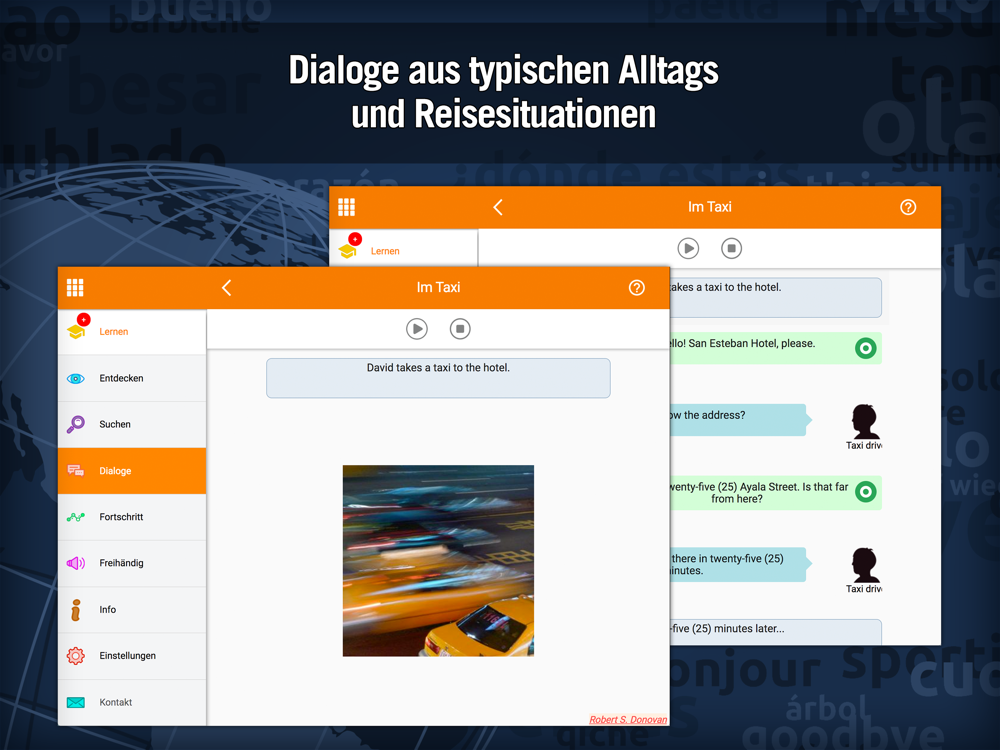Screen dimensions: 1000x750
Task: Click the magnifier icon beside Suchen
Action: tap(76, 424)
